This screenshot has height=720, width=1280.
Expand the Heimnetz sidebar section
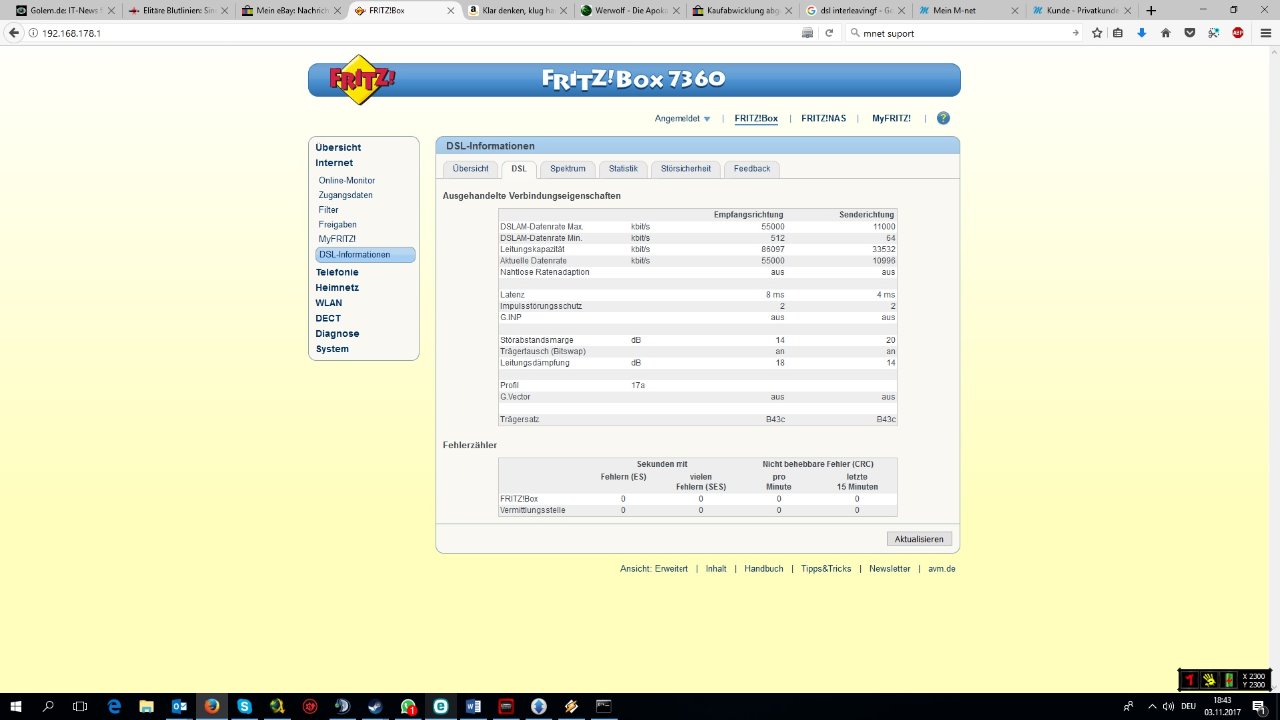click(337, 288)
